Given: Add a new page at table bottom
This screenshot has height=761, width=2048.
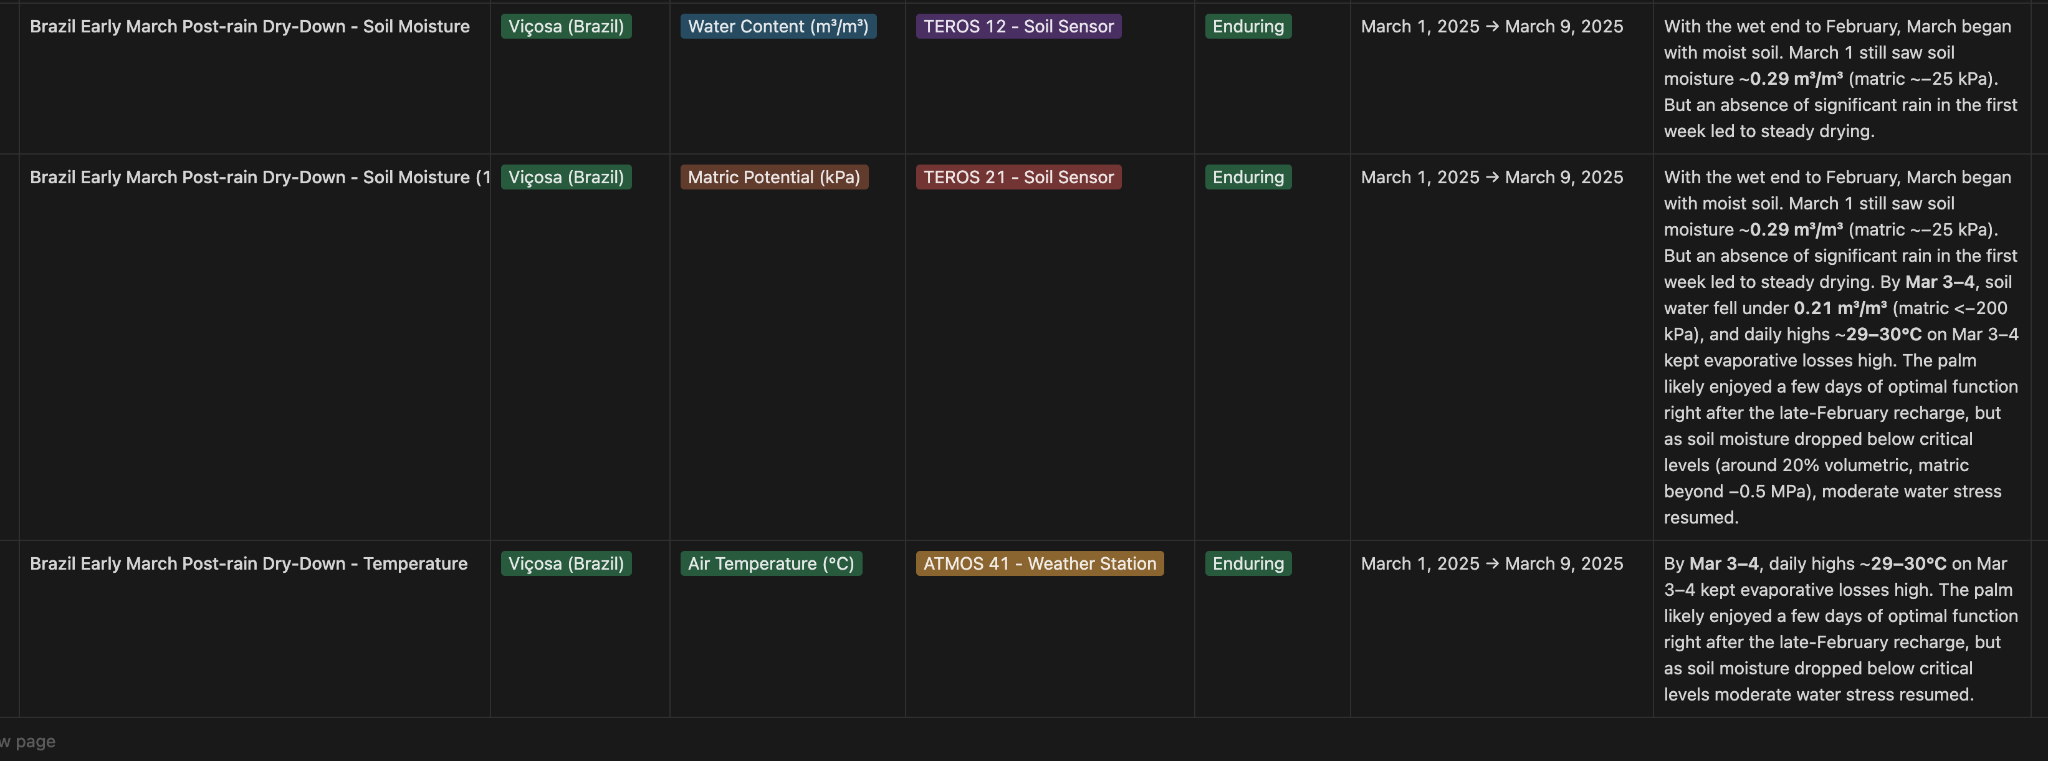Looking at the screenshot, I should [30, 742].
